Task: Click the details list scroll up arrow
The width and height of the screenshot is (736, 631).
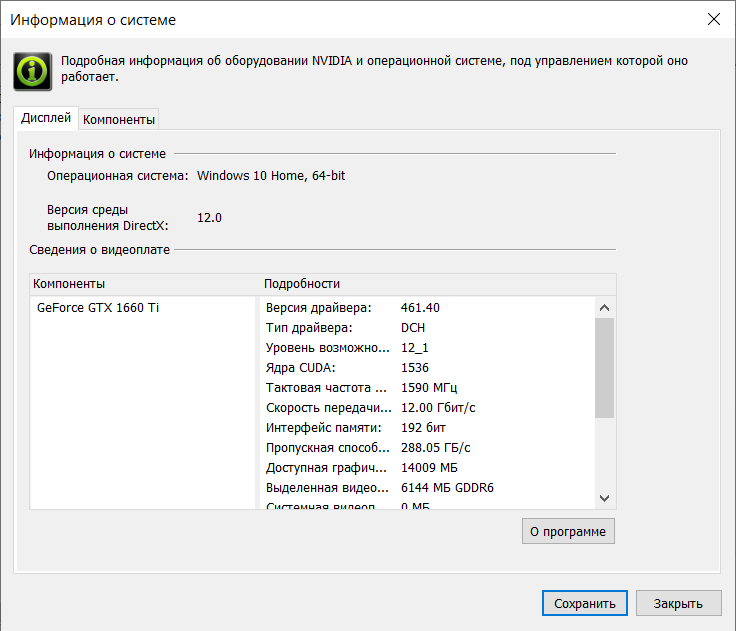Action: (605, 308)
